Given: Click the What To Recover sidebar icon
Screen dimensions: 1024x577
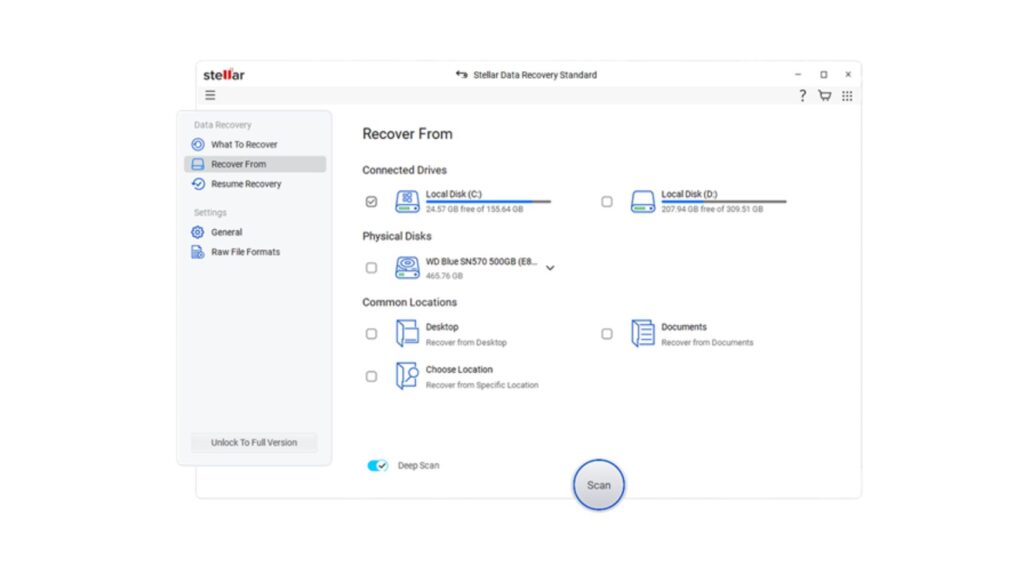Looking at the screenshot, I should click(198, 144).
